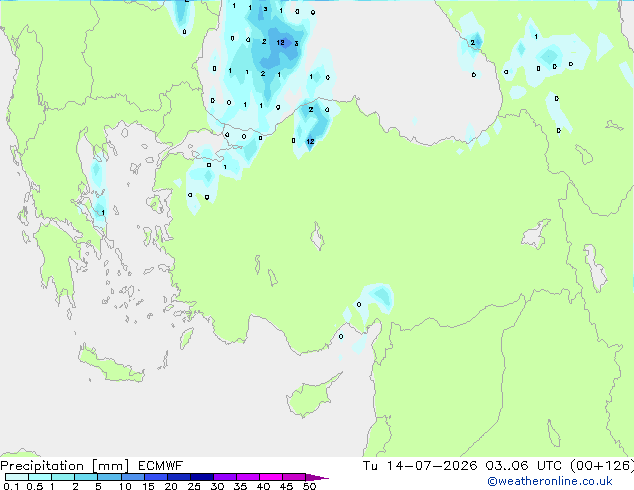Click the '25' legend scale label
634x490 pixels.
194,486
